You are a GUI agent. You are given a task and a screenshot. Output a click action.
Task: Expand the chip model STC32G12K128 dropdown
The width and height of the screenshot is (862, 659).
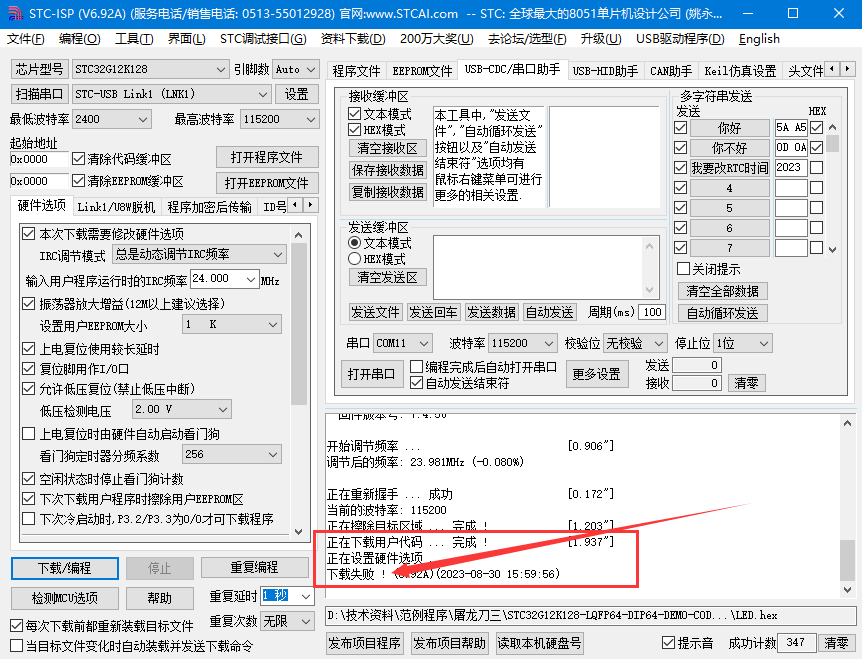pyautogui.click(x=220, y=70)
